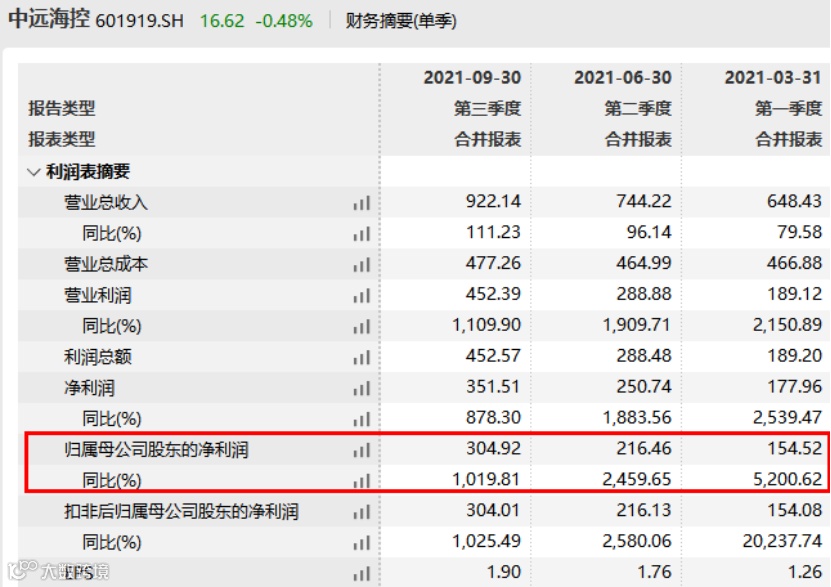
Task: Click revenue value 648.43
Action: pyautogui.click(x=794, y=201)
